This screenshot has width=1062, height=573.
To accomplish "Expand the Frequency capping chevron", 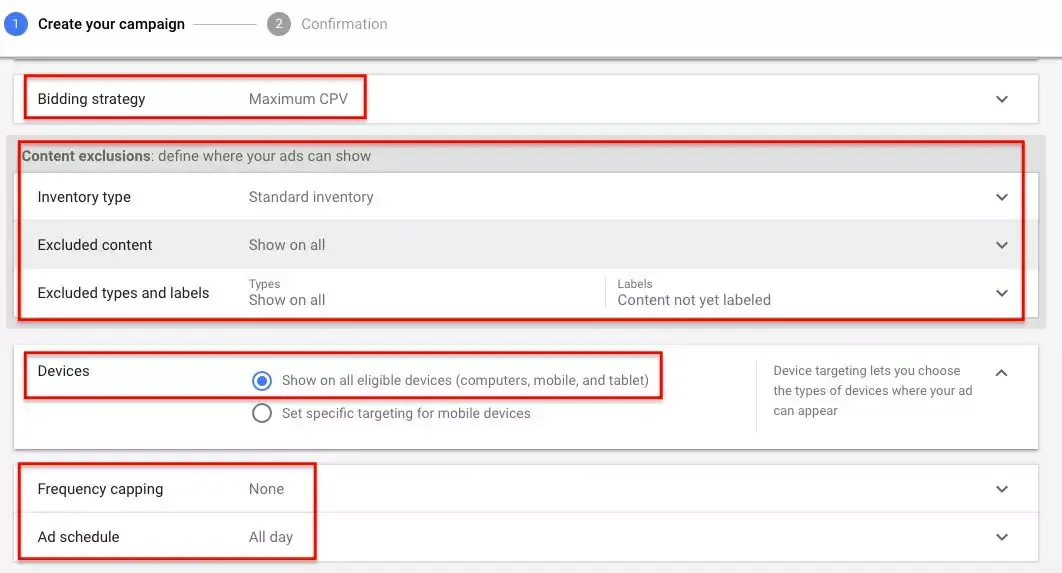I will (1002, 489).
